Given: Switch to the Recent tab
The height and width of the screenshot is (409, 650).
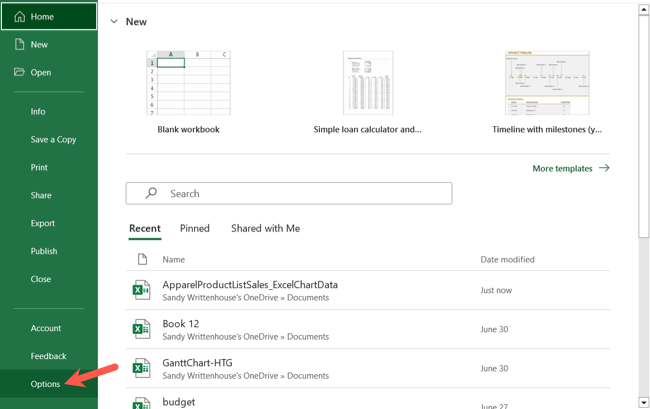Looking at the screenshot, I should pyautogui.click(x=145, y=228).
